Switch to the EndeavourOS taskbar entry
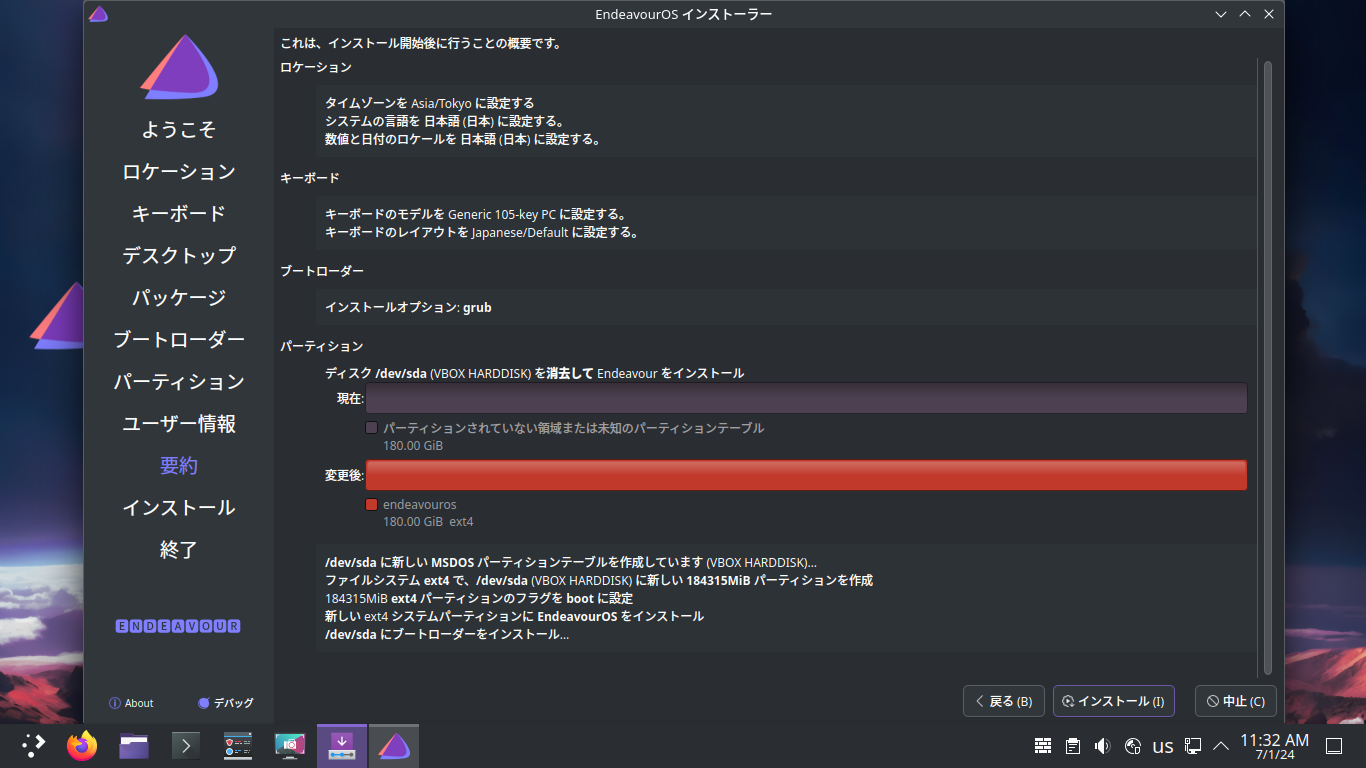Viewport: 1366px width, 768px height. (394, 746)
